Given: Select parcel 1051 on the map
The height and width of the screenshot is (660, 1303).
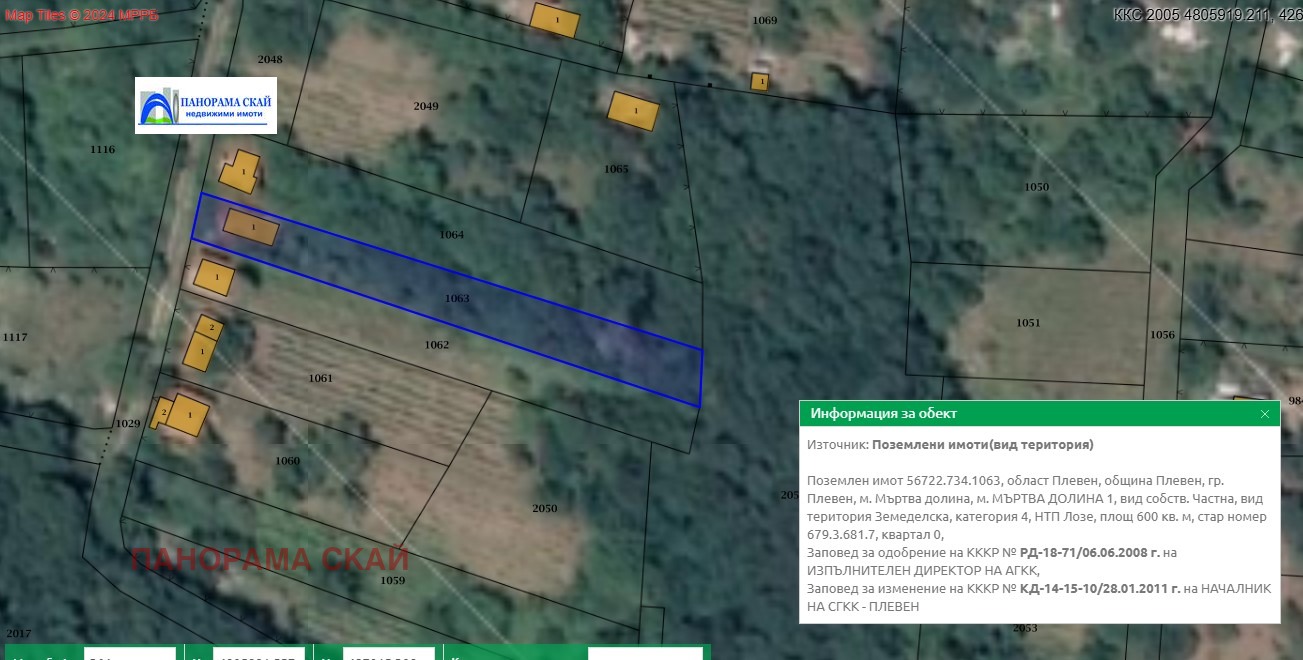Looking at the screenshot, I should [x=1028, y=323].
